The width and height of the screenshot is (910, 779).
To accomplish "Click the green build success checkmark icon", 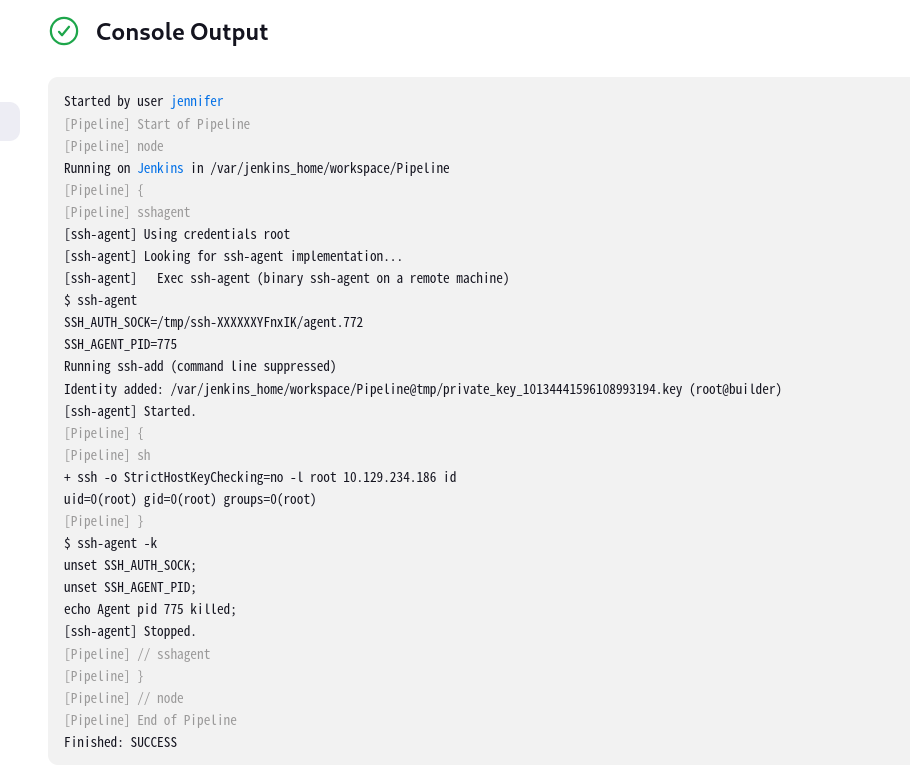I will pos(64,31).
